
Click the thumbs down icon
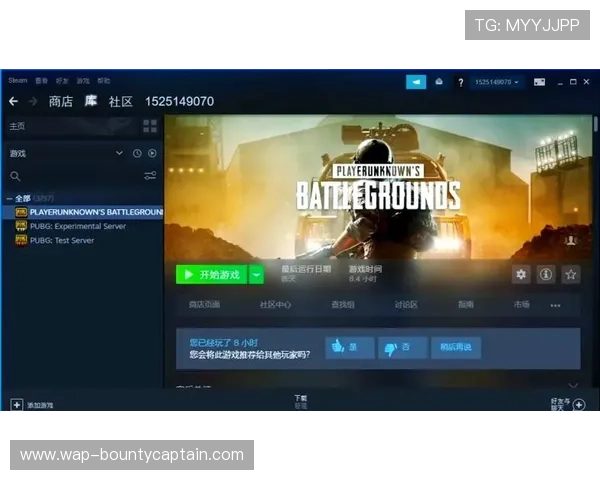[391, 348]
